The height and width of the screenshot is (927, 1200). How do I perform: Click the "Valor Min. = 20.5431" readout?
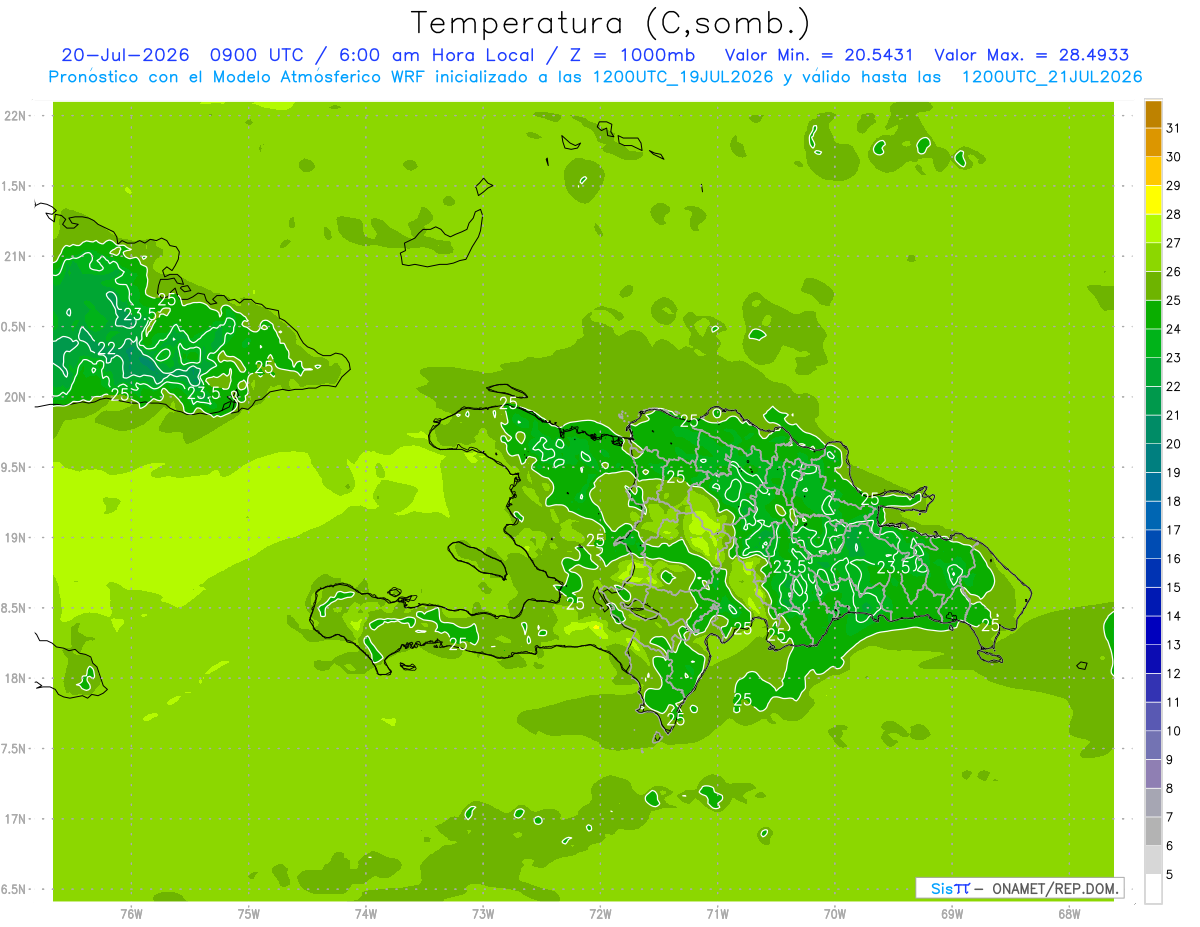click(819, 55)
